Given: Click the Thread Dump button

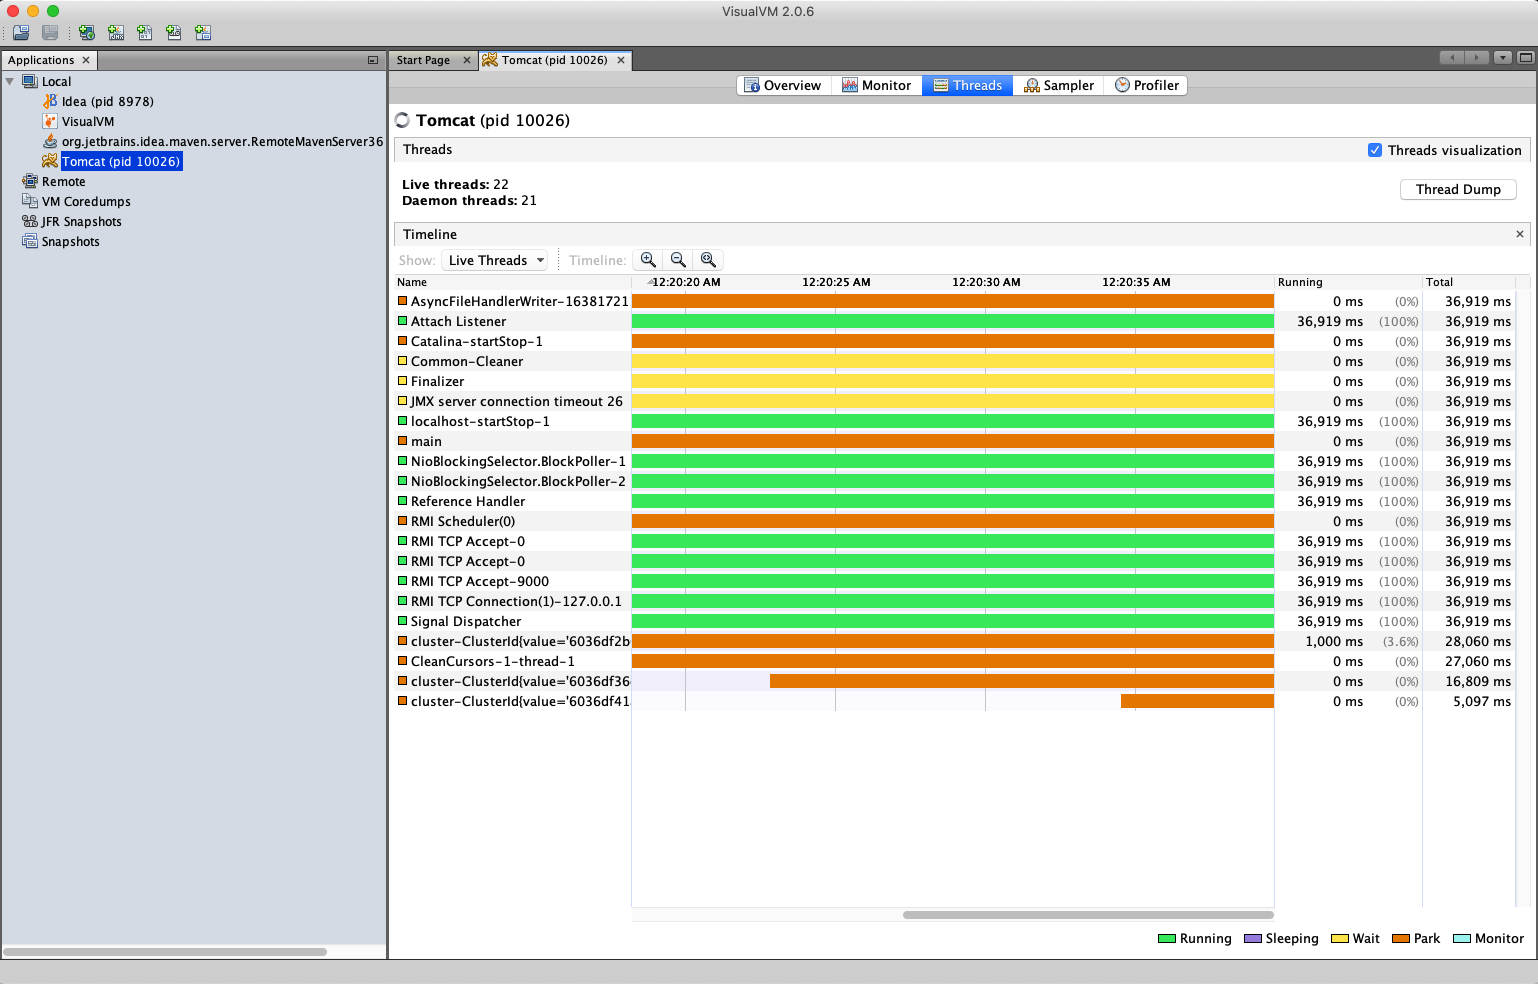Looking at the screenshot, I should pyautogui.click(x=1457, y=189).
